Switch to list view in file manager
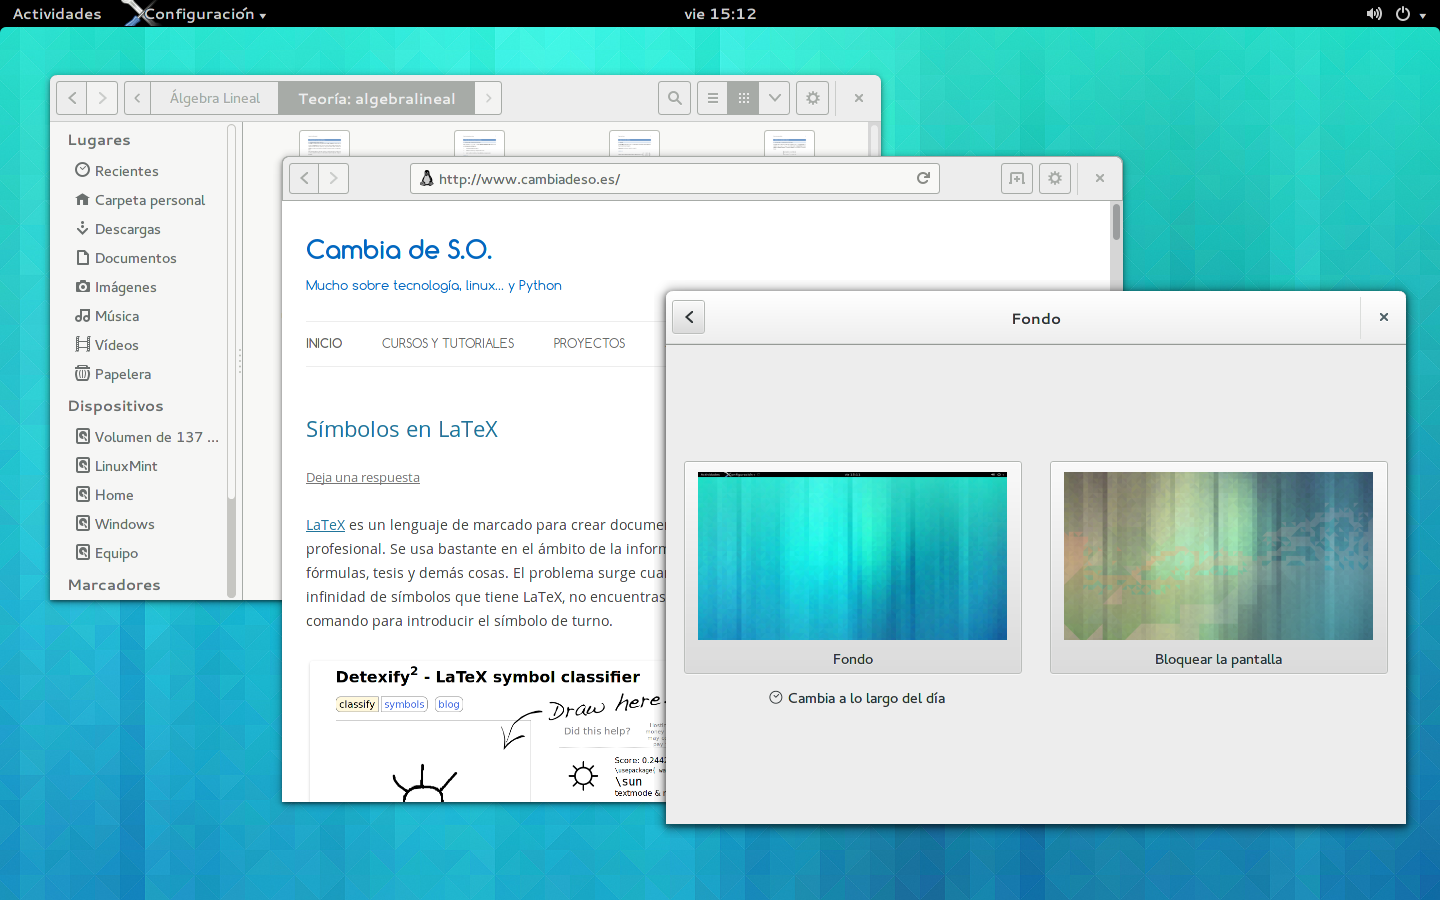Viewport: 1440px width, 900px height. [713, 98]
